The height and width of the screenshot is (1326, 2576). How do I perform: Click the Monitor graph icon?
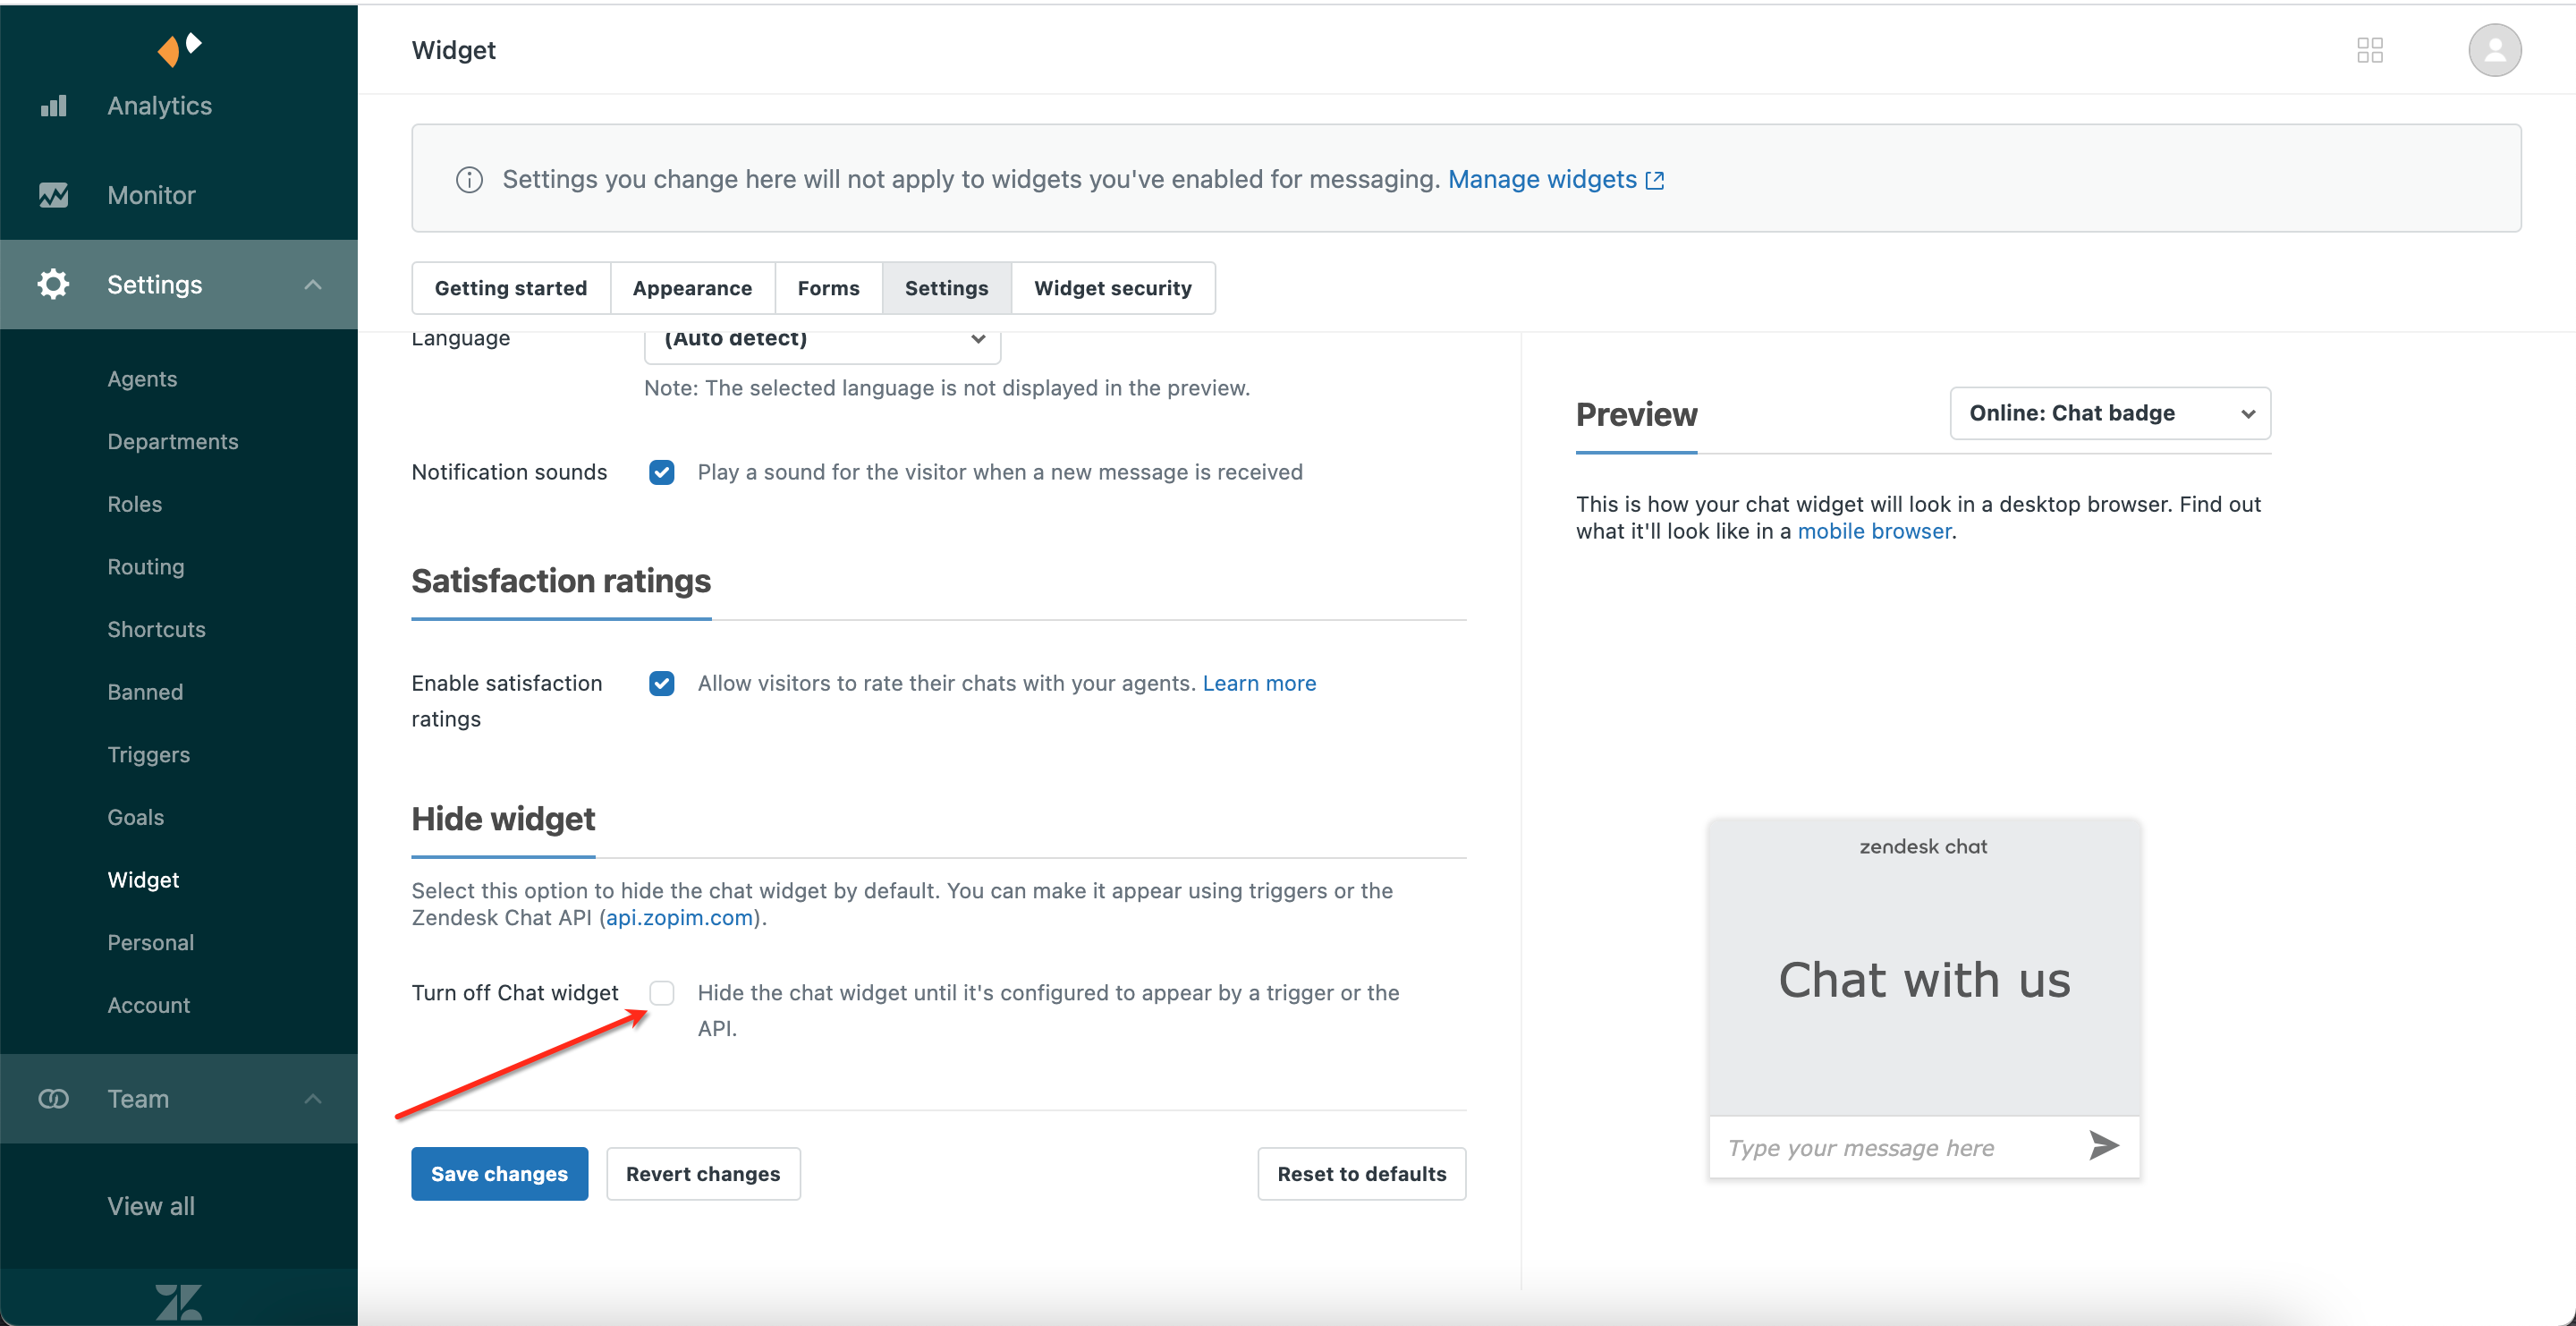tap(54, 195)
